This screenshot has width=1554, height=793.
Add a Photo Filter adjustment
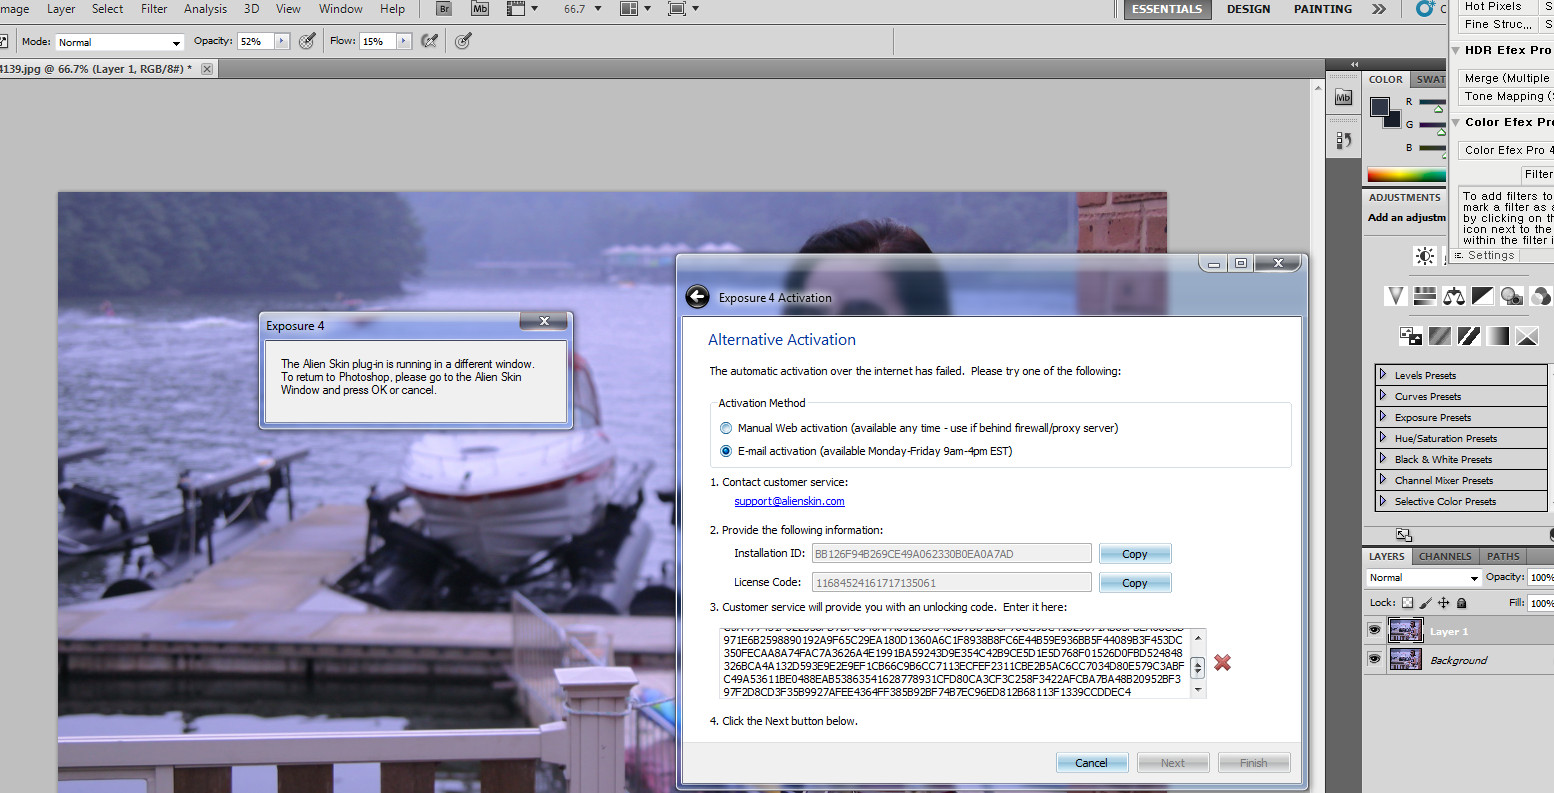pos(1512,295)
